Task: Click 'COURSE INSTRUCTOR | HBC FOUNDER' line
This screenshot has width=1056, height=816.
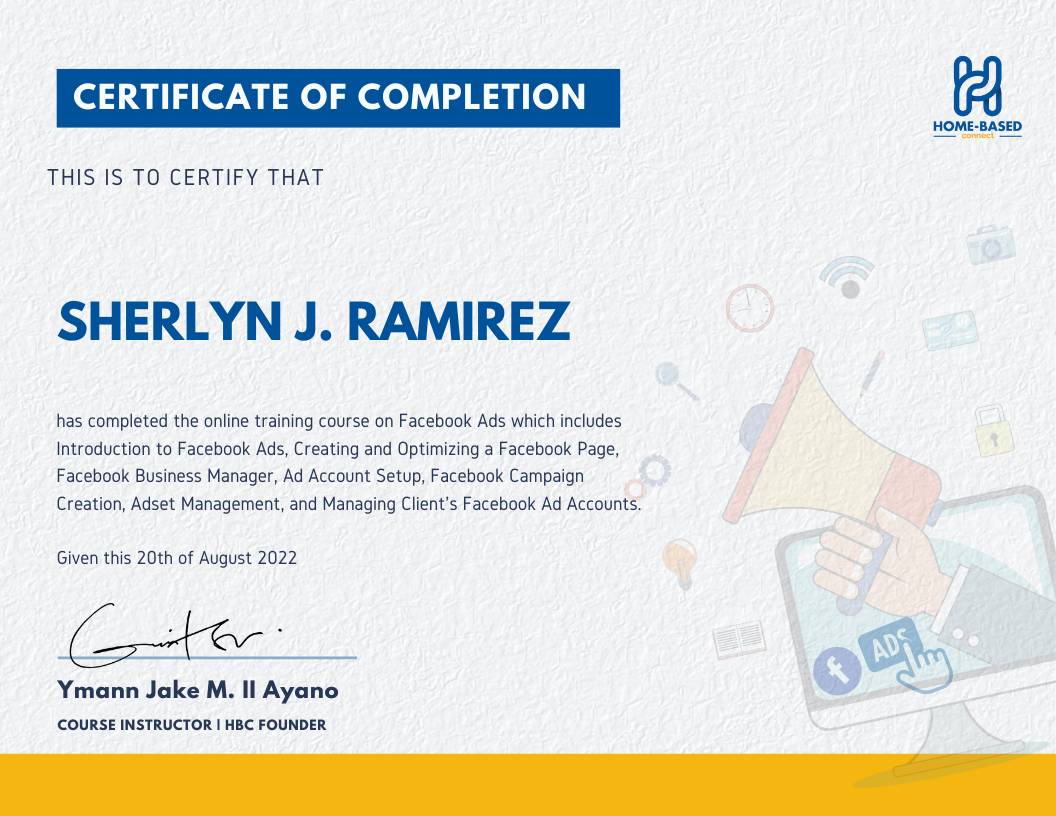Action: coord(192,725)
